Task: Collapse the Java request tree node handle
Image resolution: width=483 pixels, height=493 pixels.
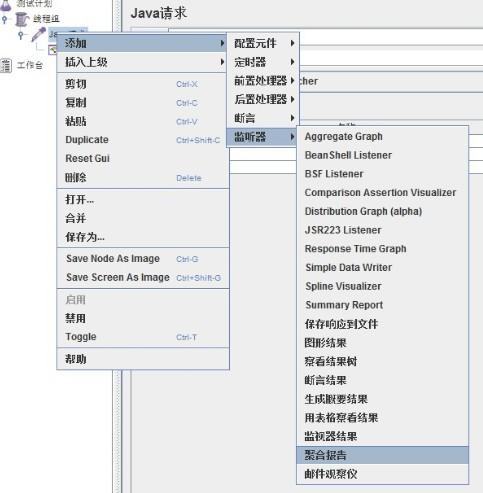Action: (21, 35)
